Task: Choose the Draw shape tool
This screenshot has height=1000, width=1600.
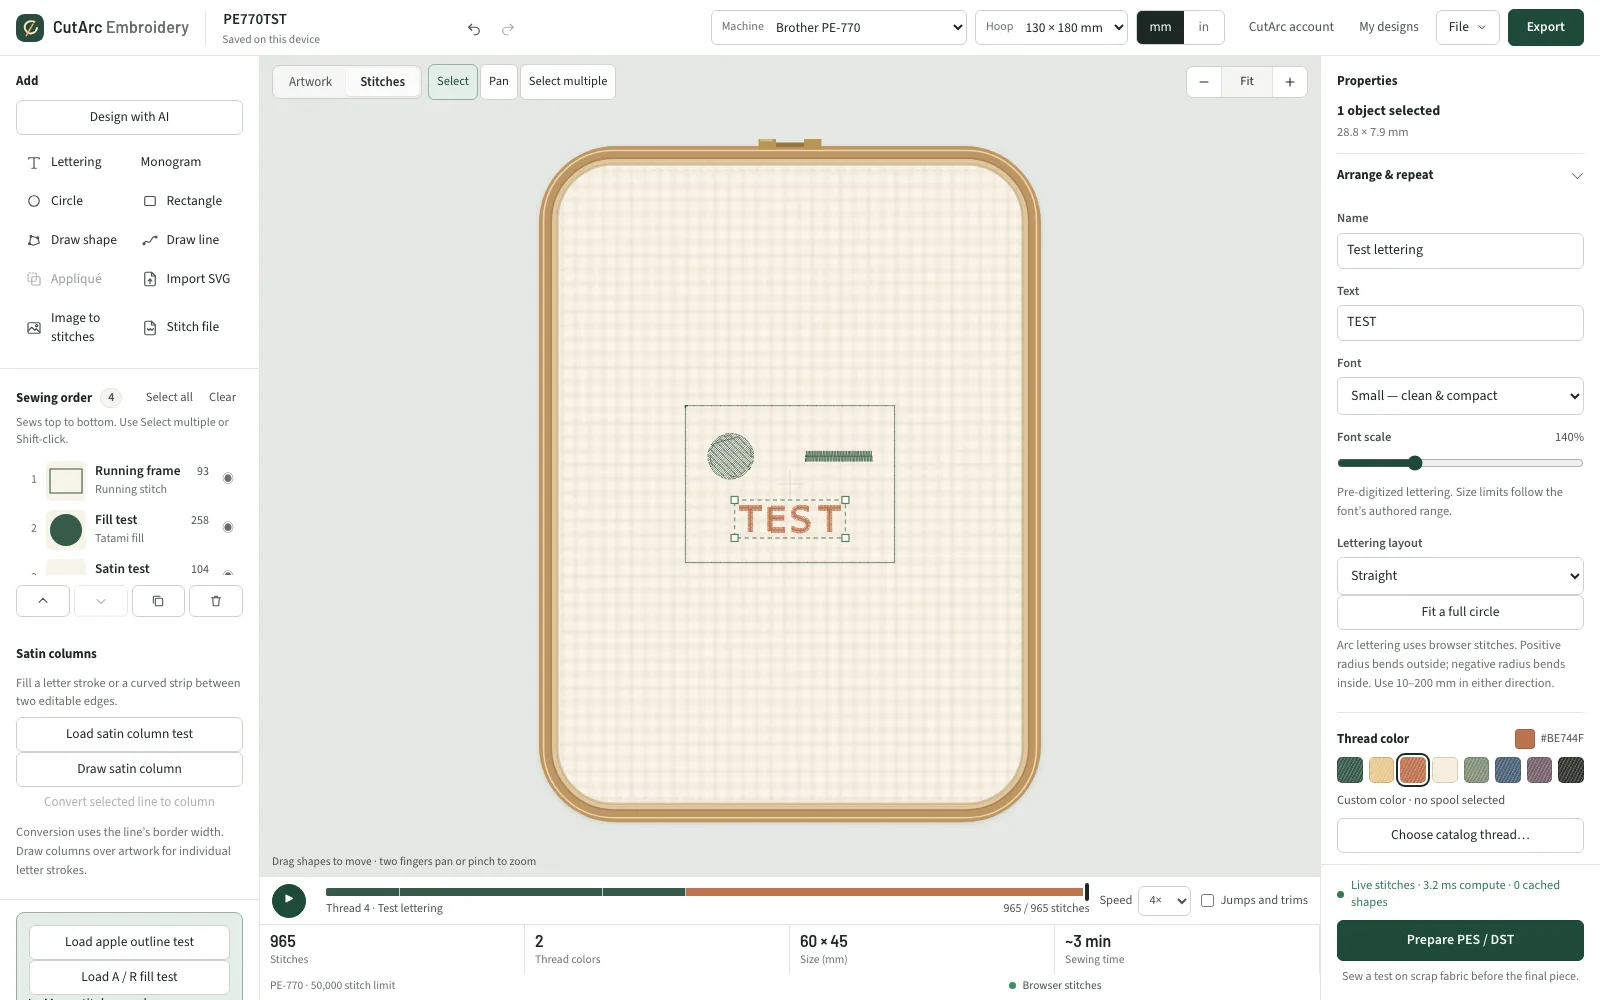Action: pyautogui.click(x=72, y=240)
